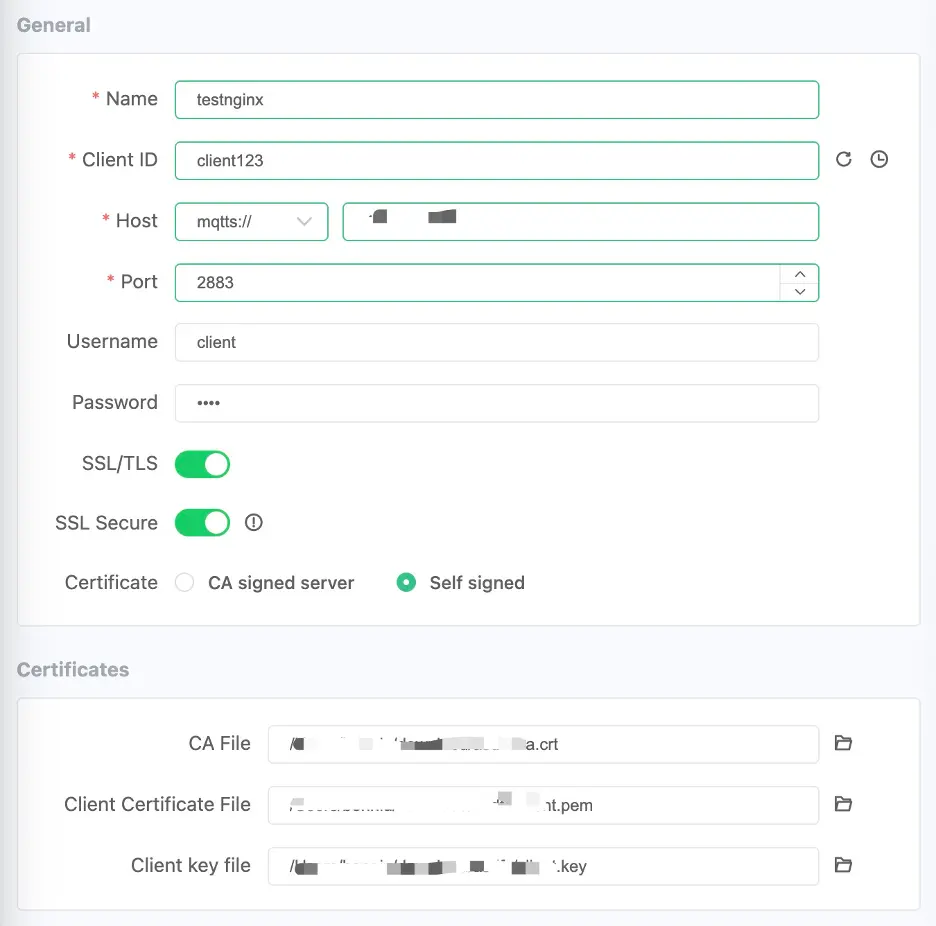
Task: Disable the SSL Secure toggle
Action: (202, 523)
